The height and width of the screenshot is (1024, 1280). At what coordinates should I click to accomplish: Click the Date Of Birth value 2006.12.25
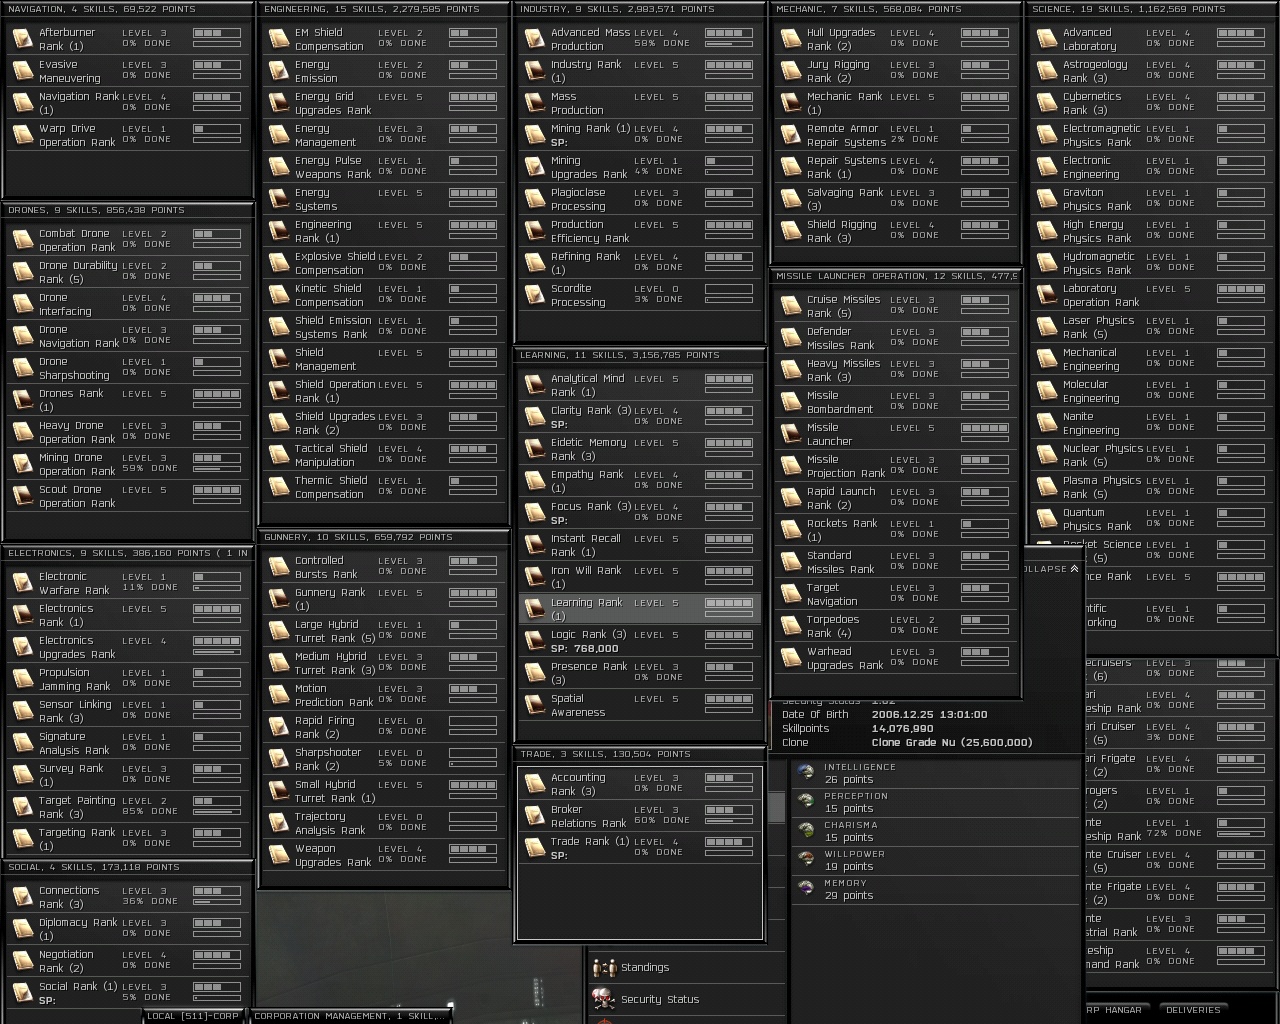click(x=929, y=715)
